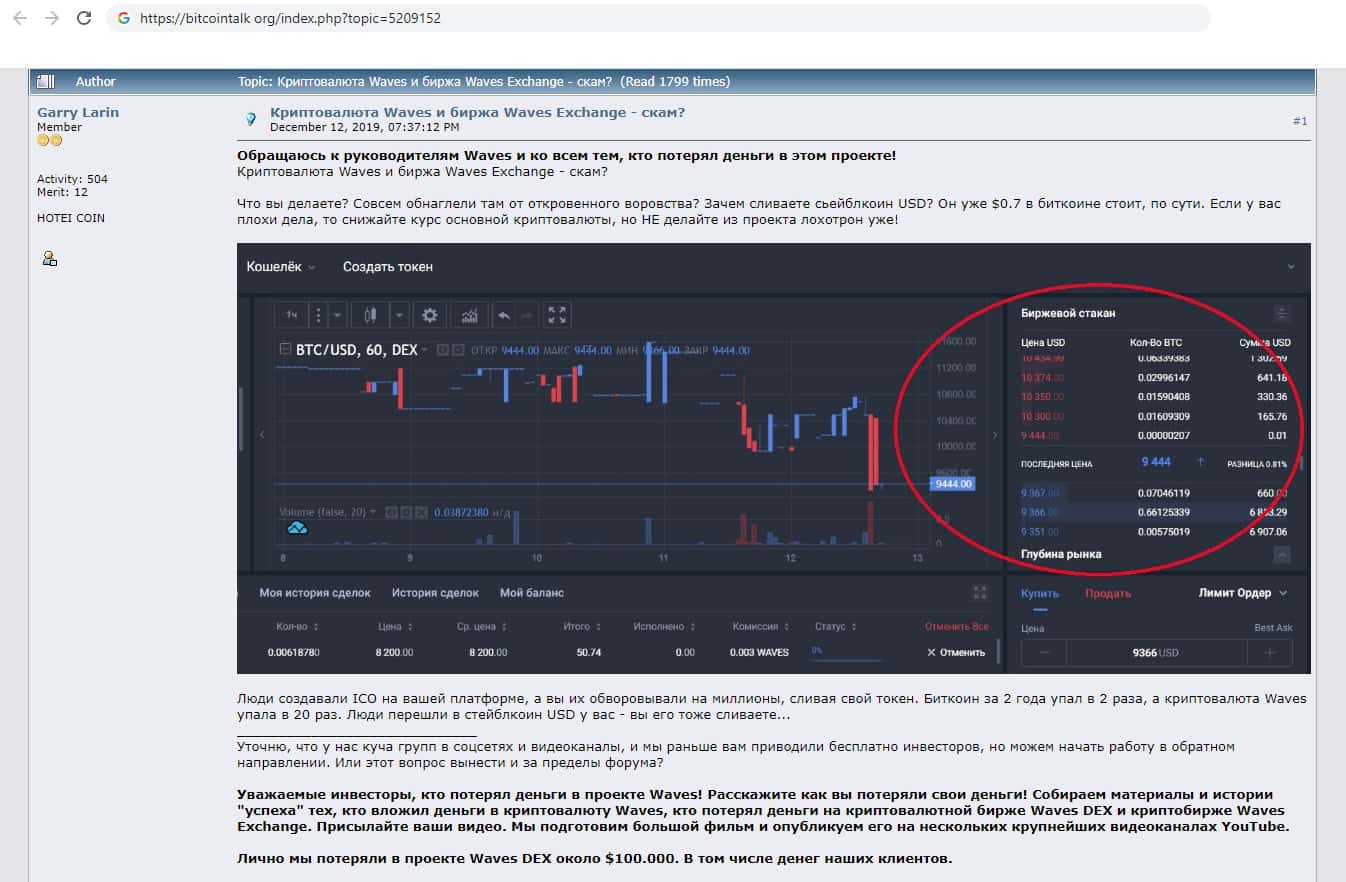1346x882 pixels.
Task: Click the chart undo arrow
Action: [504, 315]
